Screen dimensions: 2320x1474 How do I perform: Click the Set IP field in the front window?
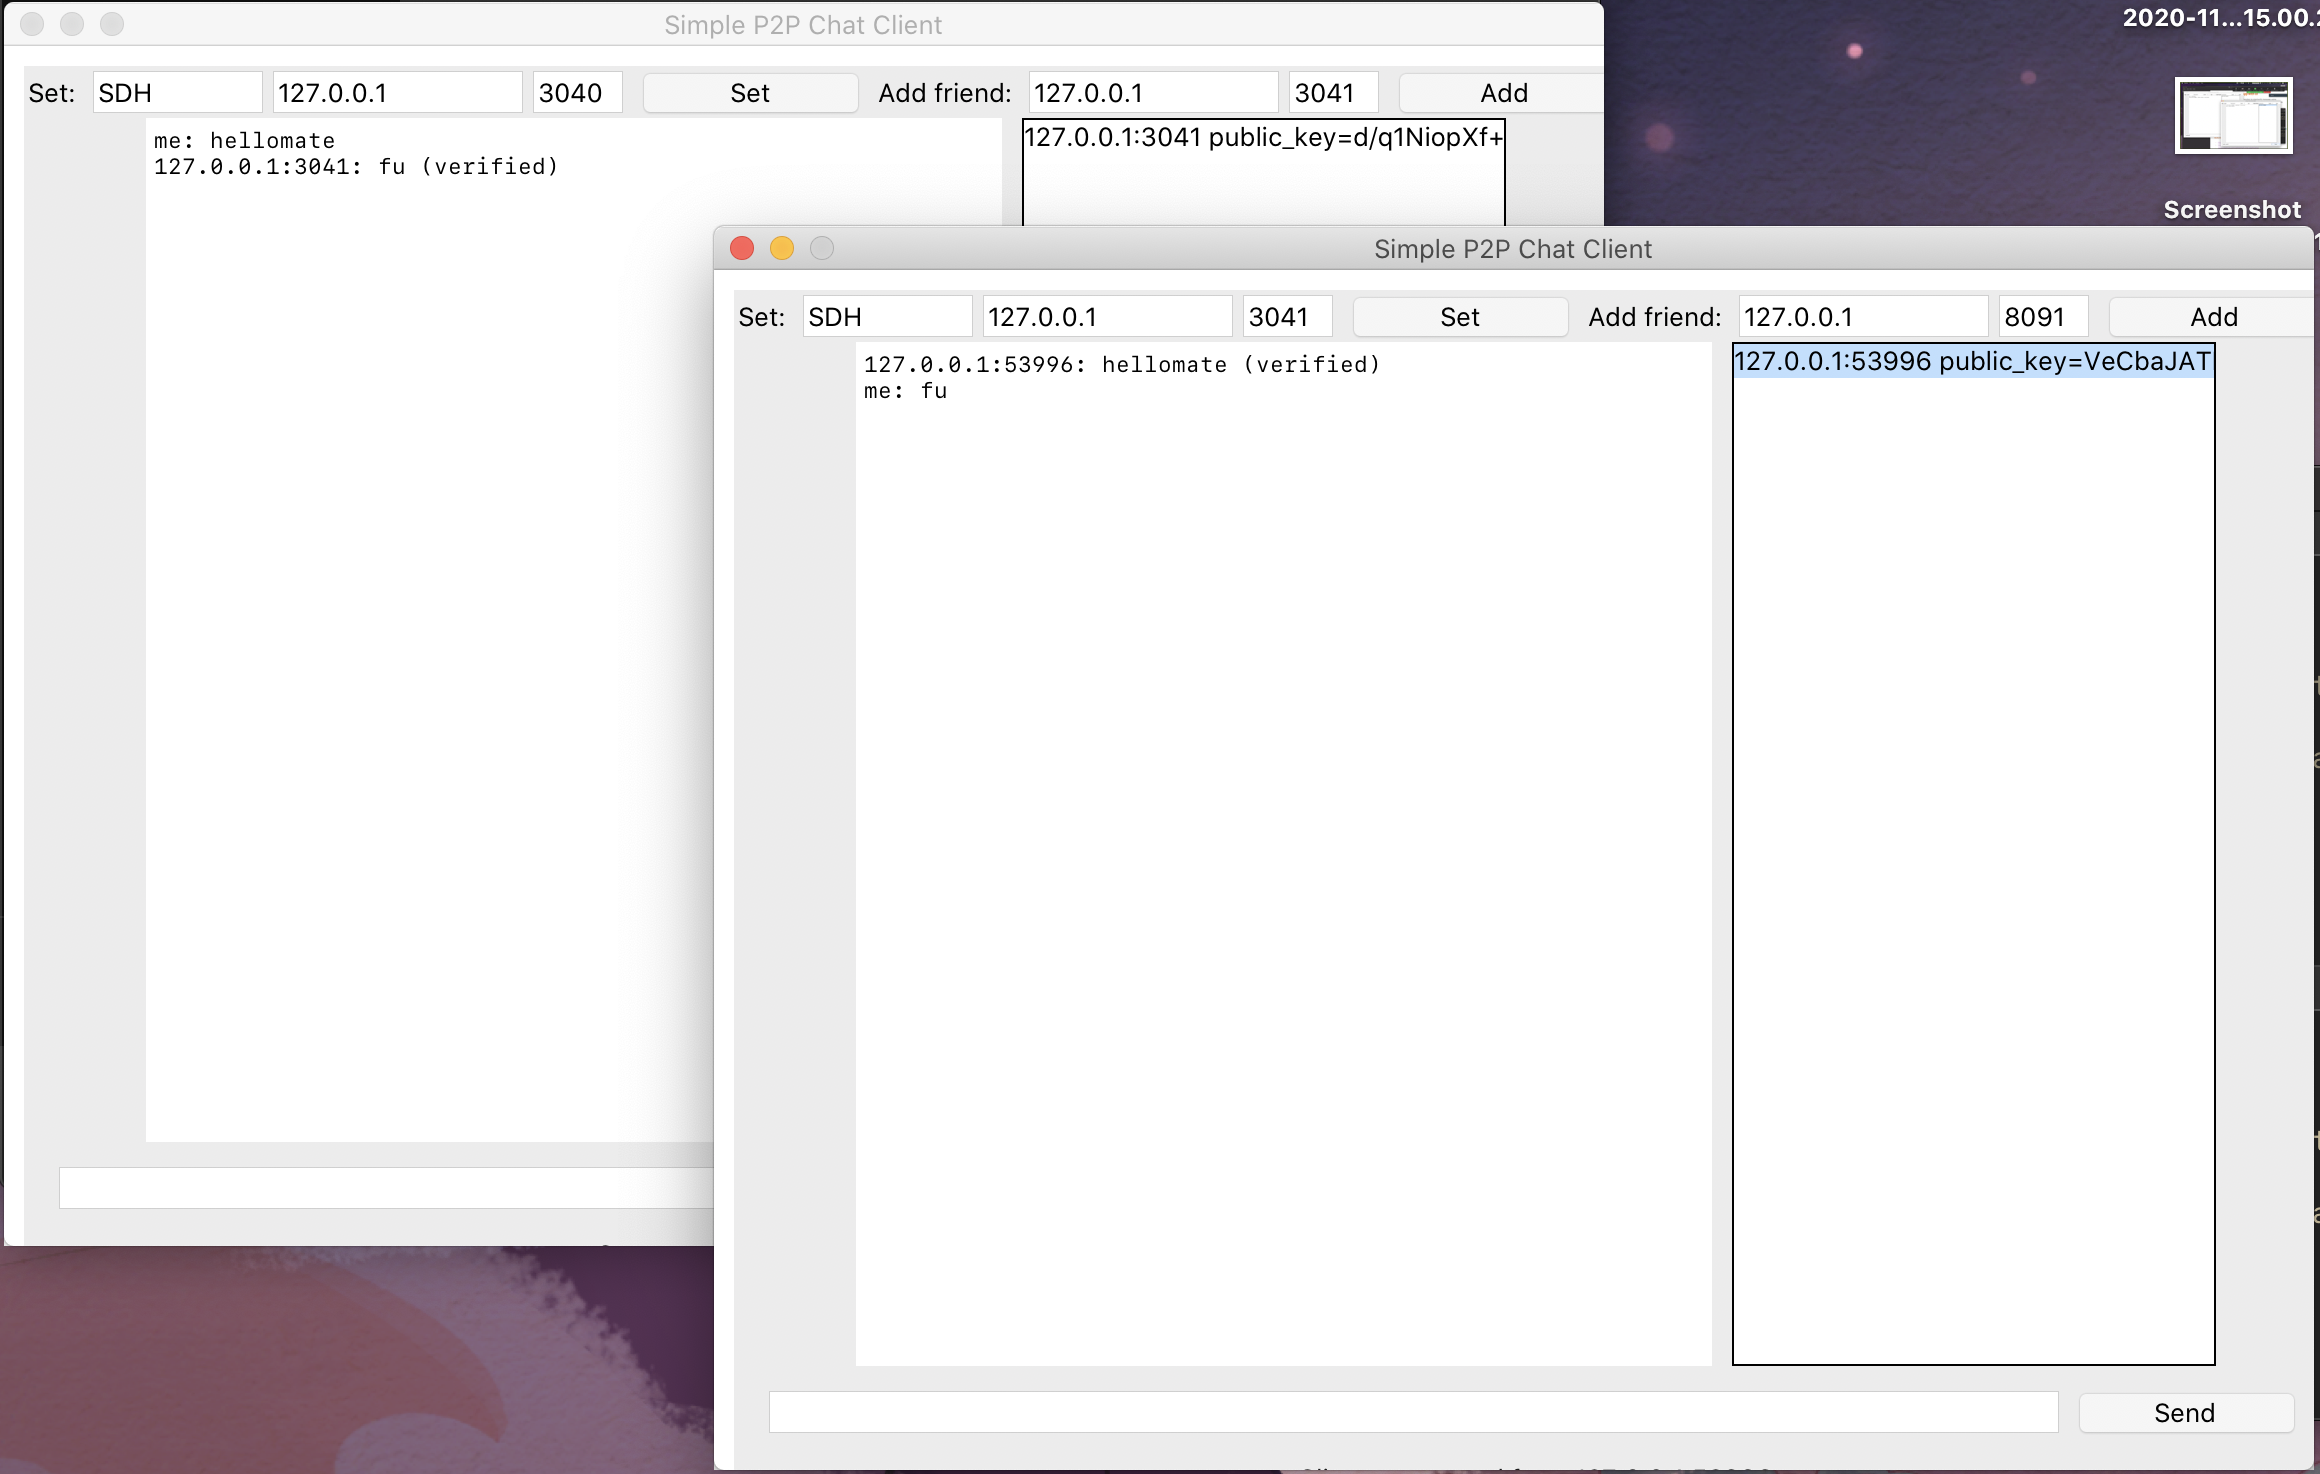point(1106,317)
